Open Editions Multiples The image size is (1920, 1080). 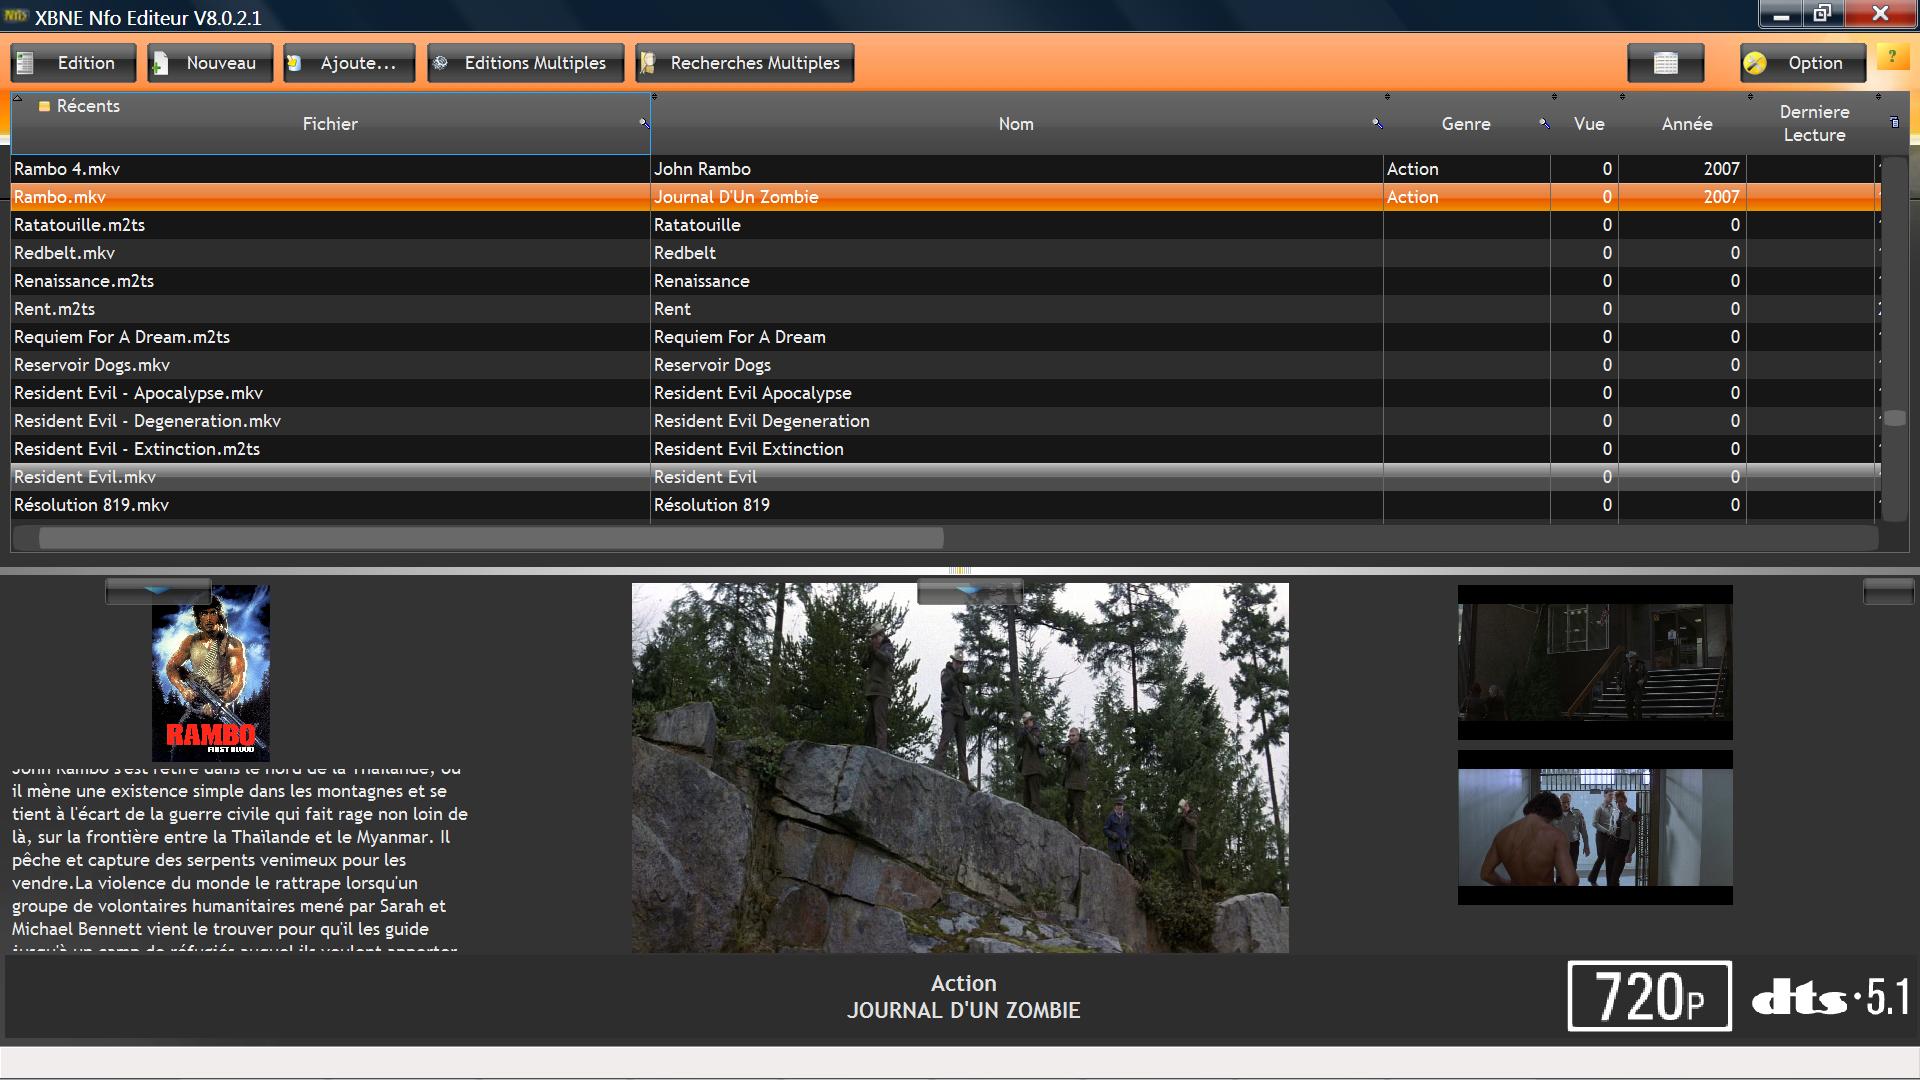[525, 63]
